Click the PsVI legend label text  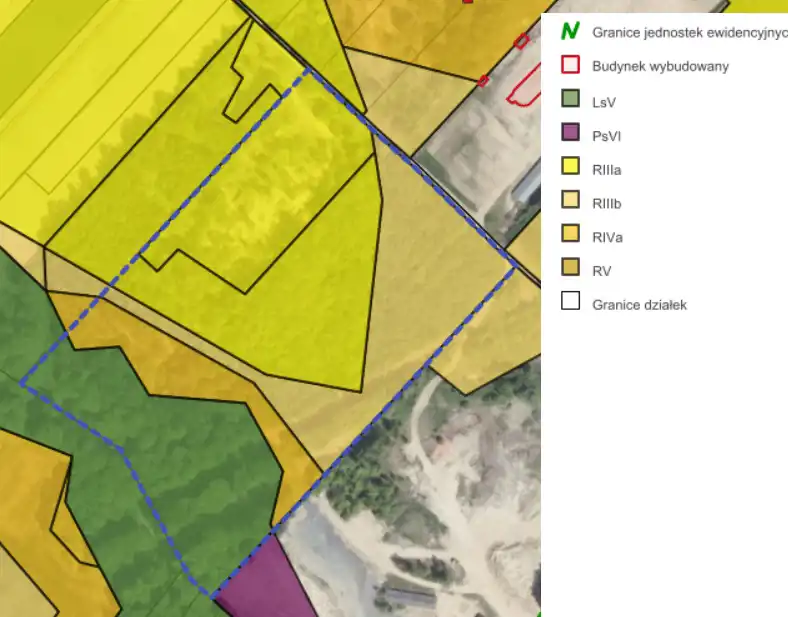click(607, 135)
